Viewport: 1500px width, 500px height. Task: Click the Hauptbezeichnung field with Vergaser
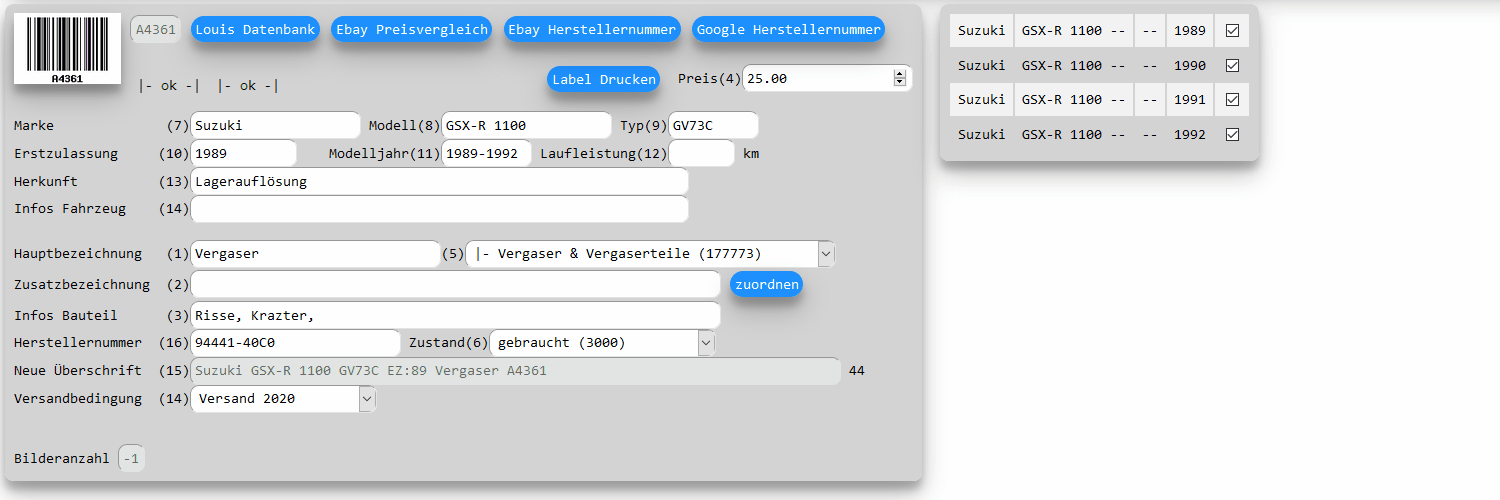pyautogui.click(x=315, y=254)
